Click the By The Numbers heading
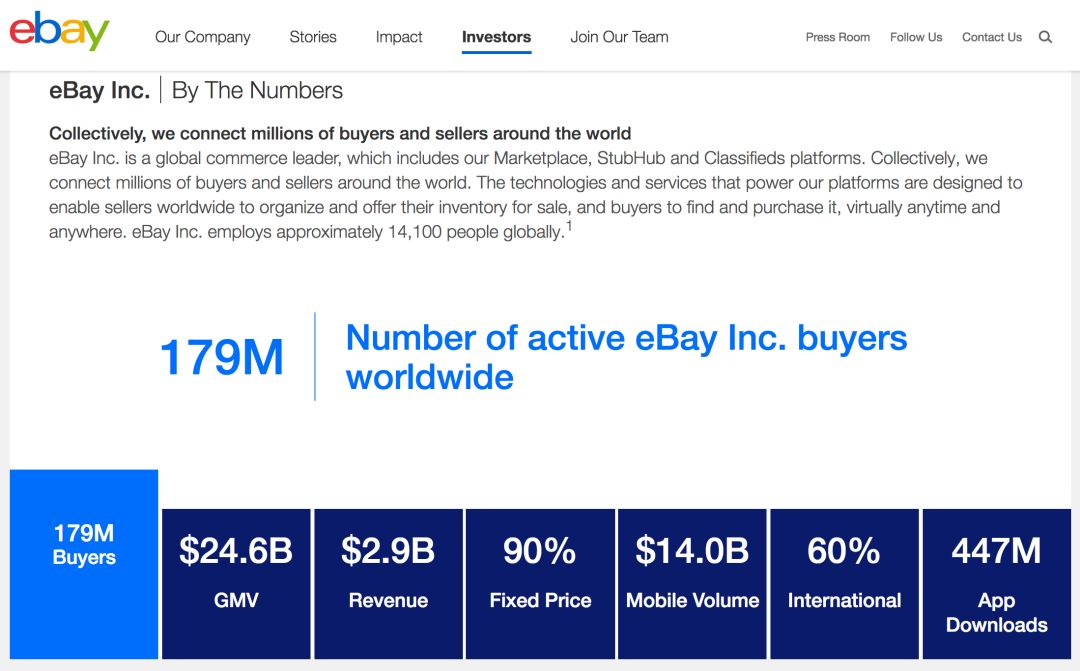 (257, 90)
